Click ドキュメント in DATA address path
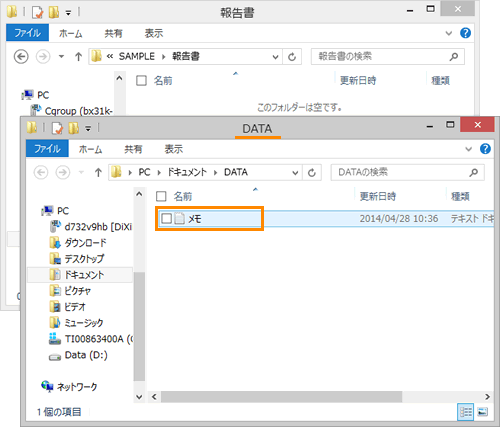This screenshot has width=500, height=427. coord(187,172)
